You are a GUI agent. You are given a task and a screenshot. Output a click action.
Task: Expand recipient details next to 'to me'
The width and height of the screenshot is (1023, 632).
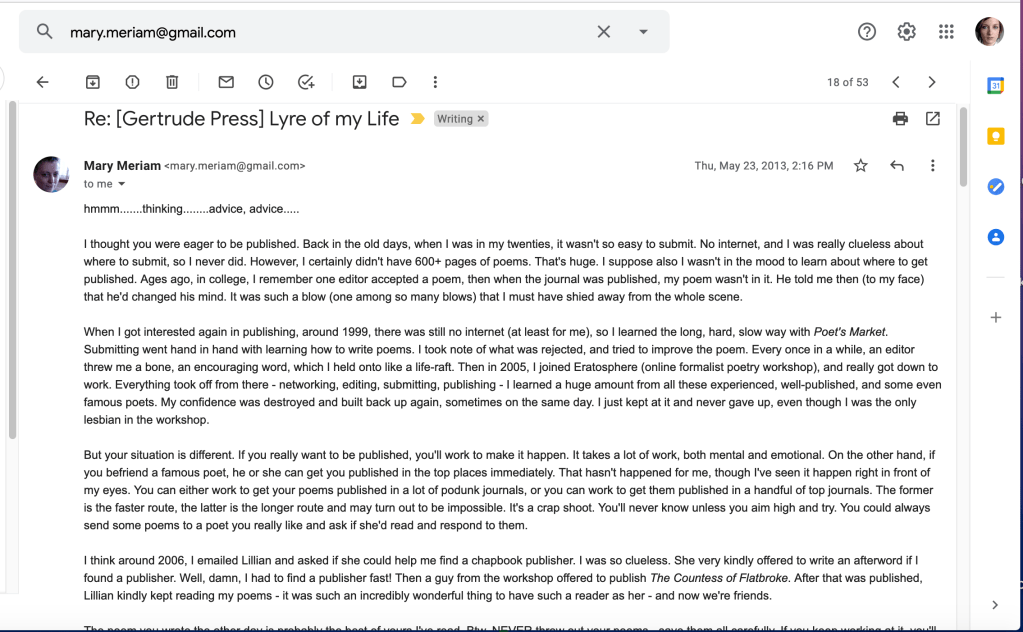[122, 184]
